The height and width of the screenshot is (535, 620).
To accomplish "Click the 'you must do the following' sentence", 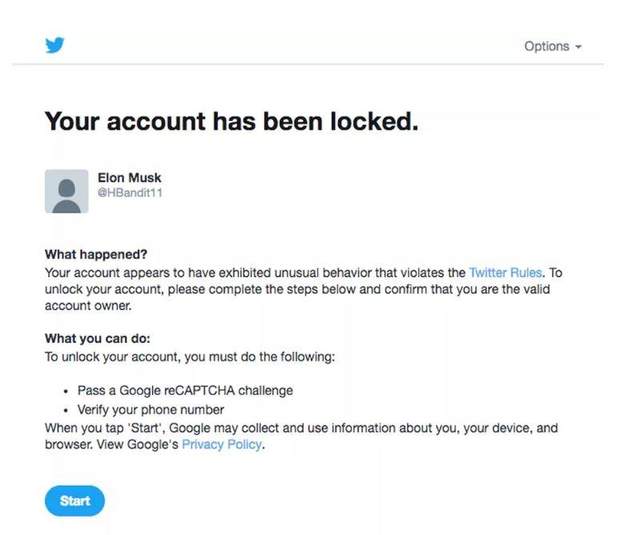I will click(x=188, y=356).
